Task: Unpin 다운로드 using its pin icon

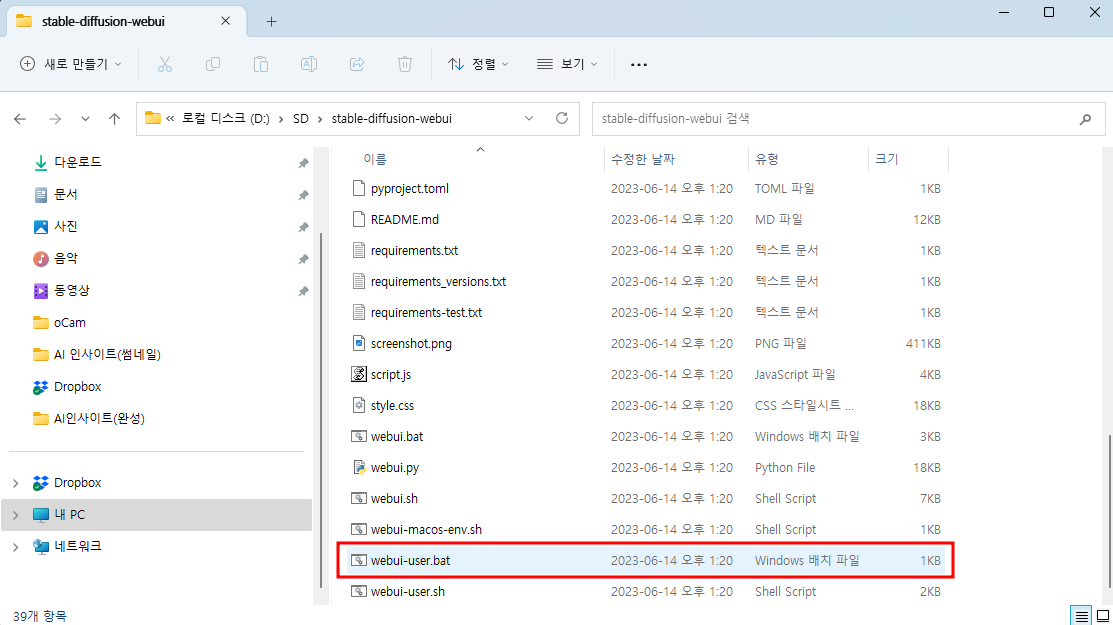Action: point(303,163)
